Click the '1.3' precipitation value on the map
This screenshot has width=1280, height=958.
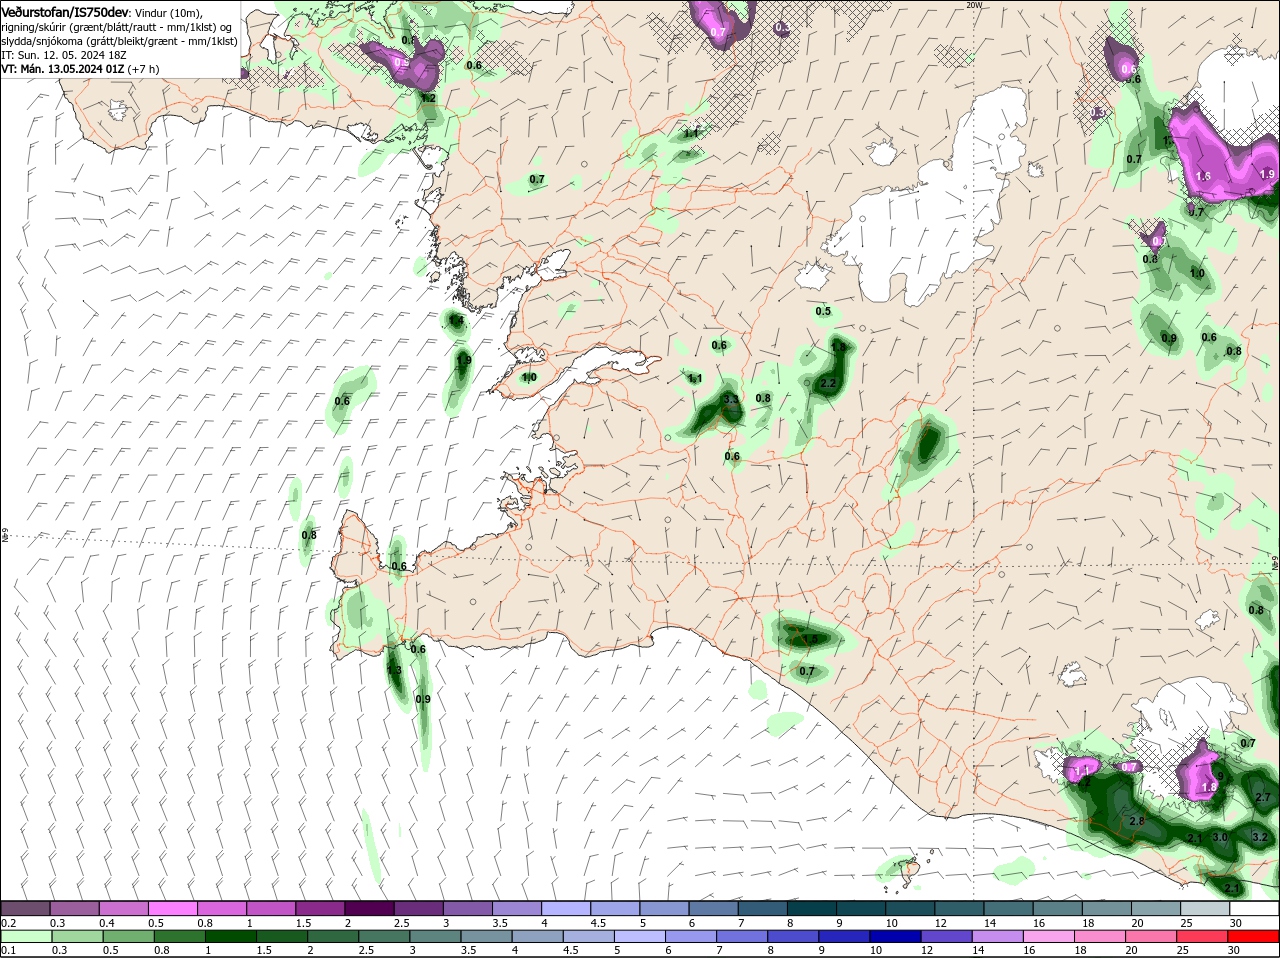[x=394, y=671]
